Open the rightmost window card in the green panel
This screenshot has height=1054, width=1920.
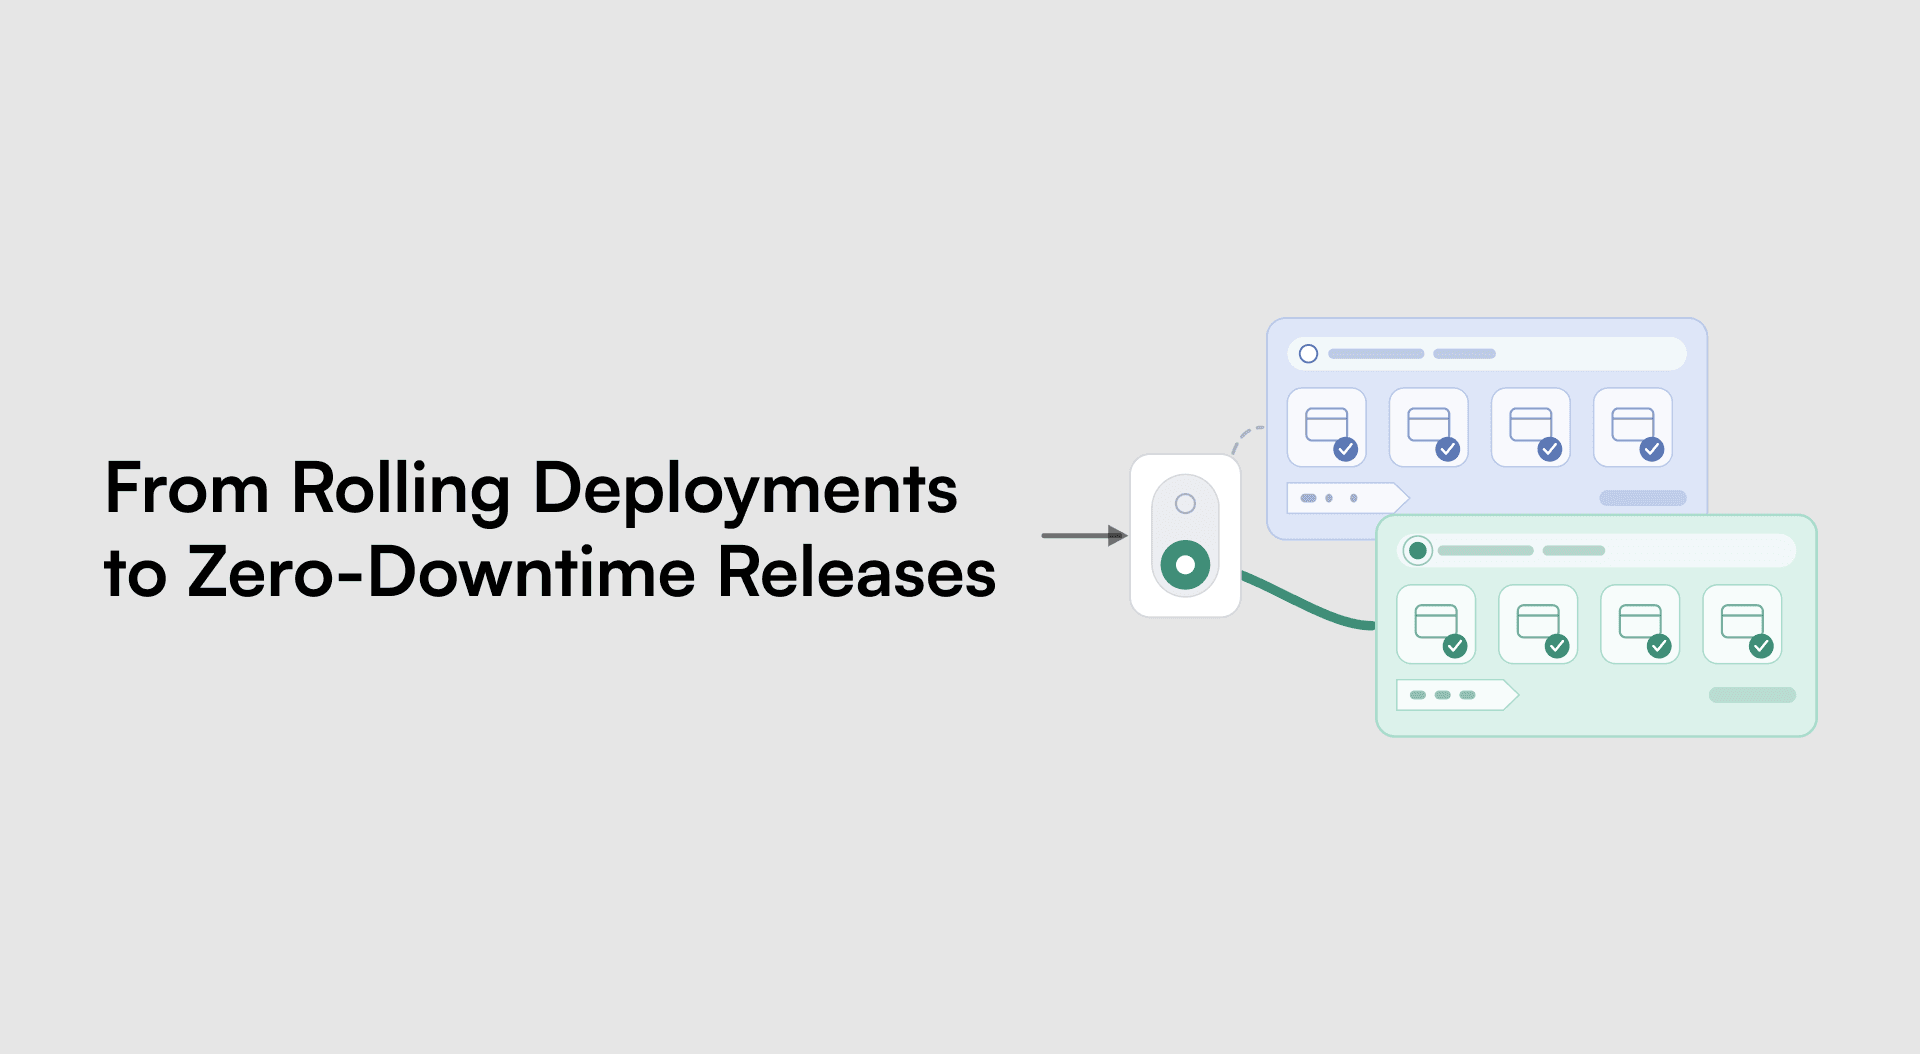pyautogui.click(x=1742, y=625)
